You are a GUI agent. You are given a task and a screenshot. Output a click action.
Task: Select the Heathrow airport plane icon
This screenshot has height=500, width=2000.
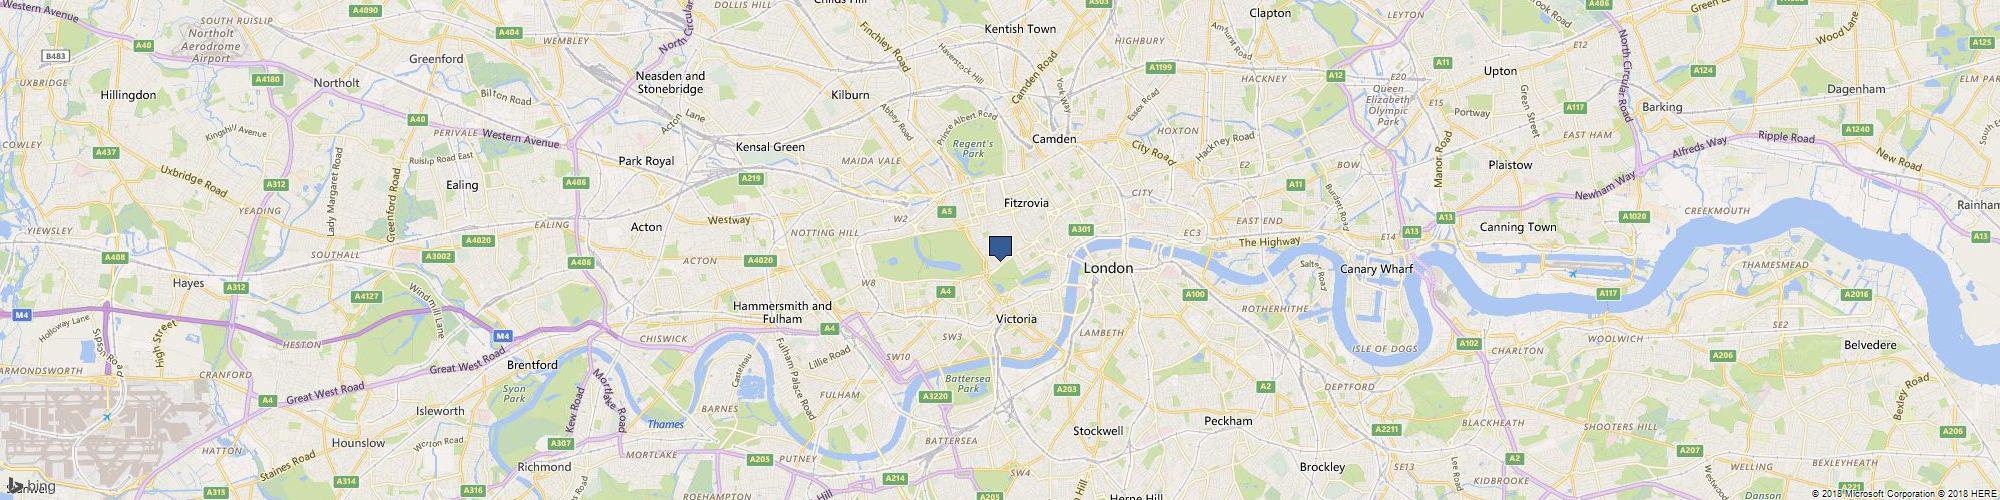tap(106, 417)
